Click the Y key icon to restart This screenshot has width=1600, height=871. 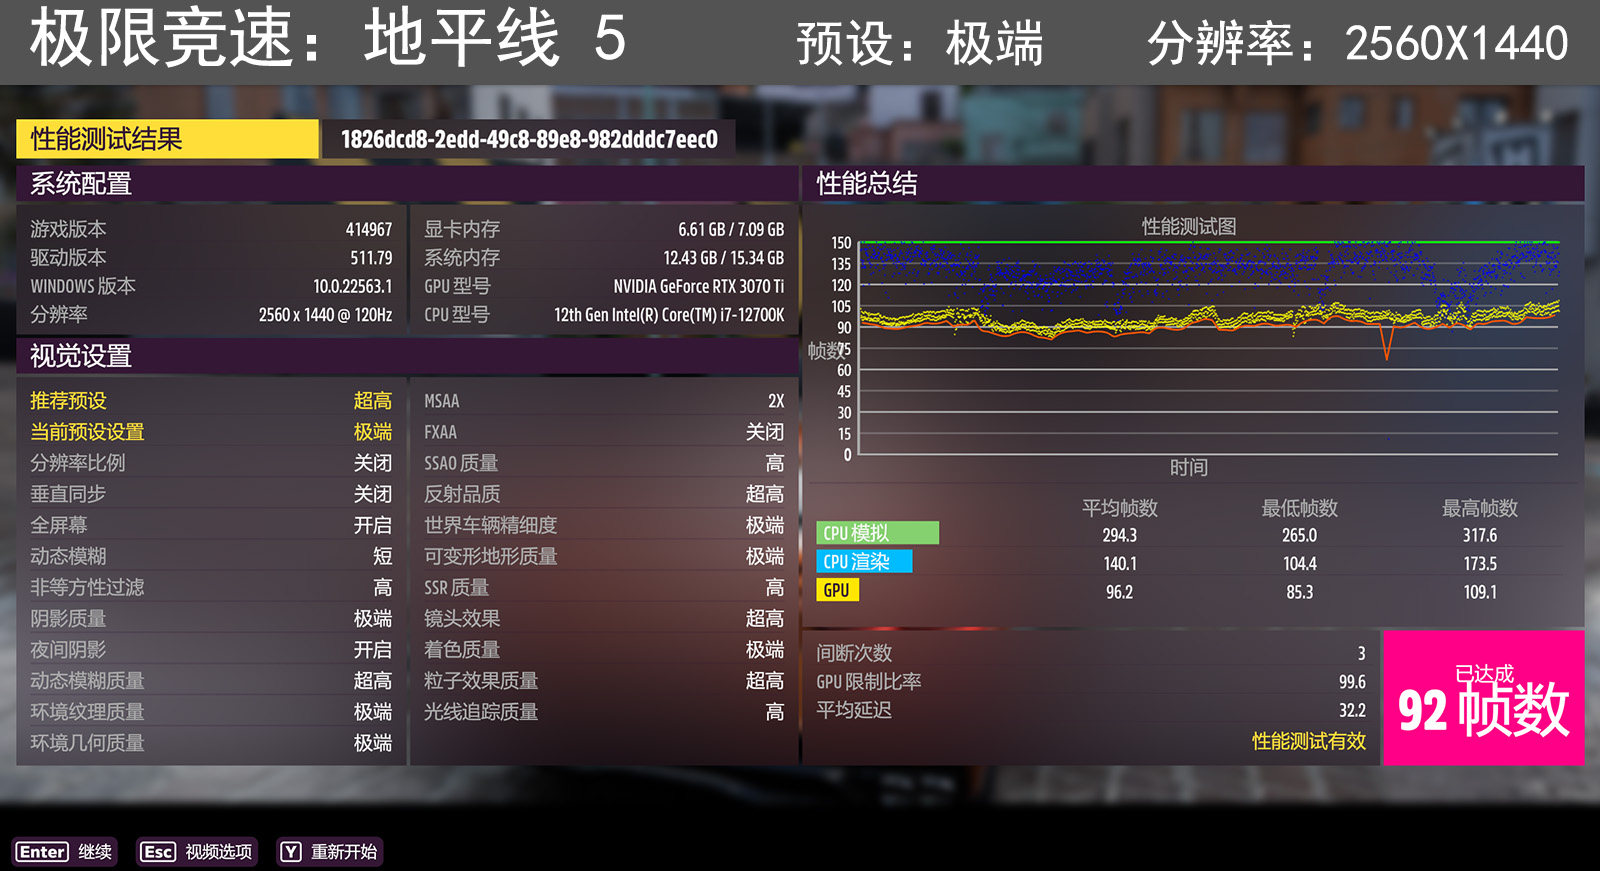[x=290, y=852]
